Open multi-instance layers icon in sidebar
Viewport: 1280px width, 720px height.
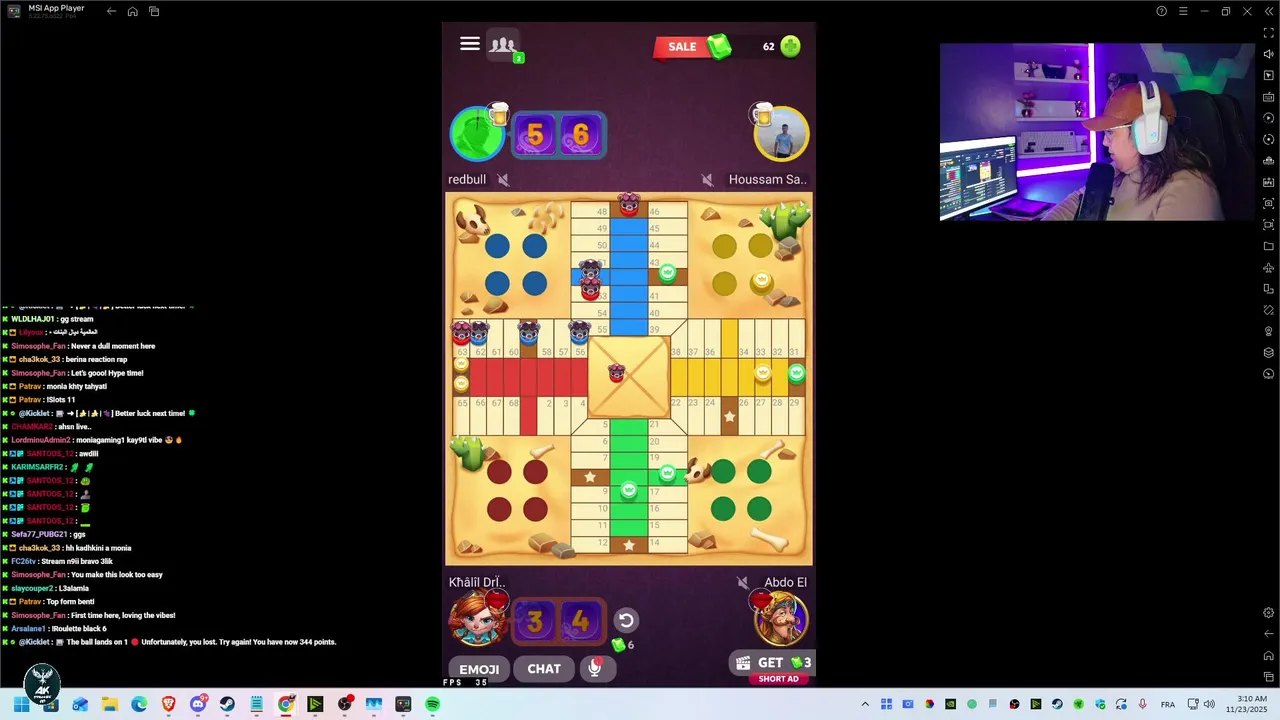pyautogui.click(x=1268, y=352)
